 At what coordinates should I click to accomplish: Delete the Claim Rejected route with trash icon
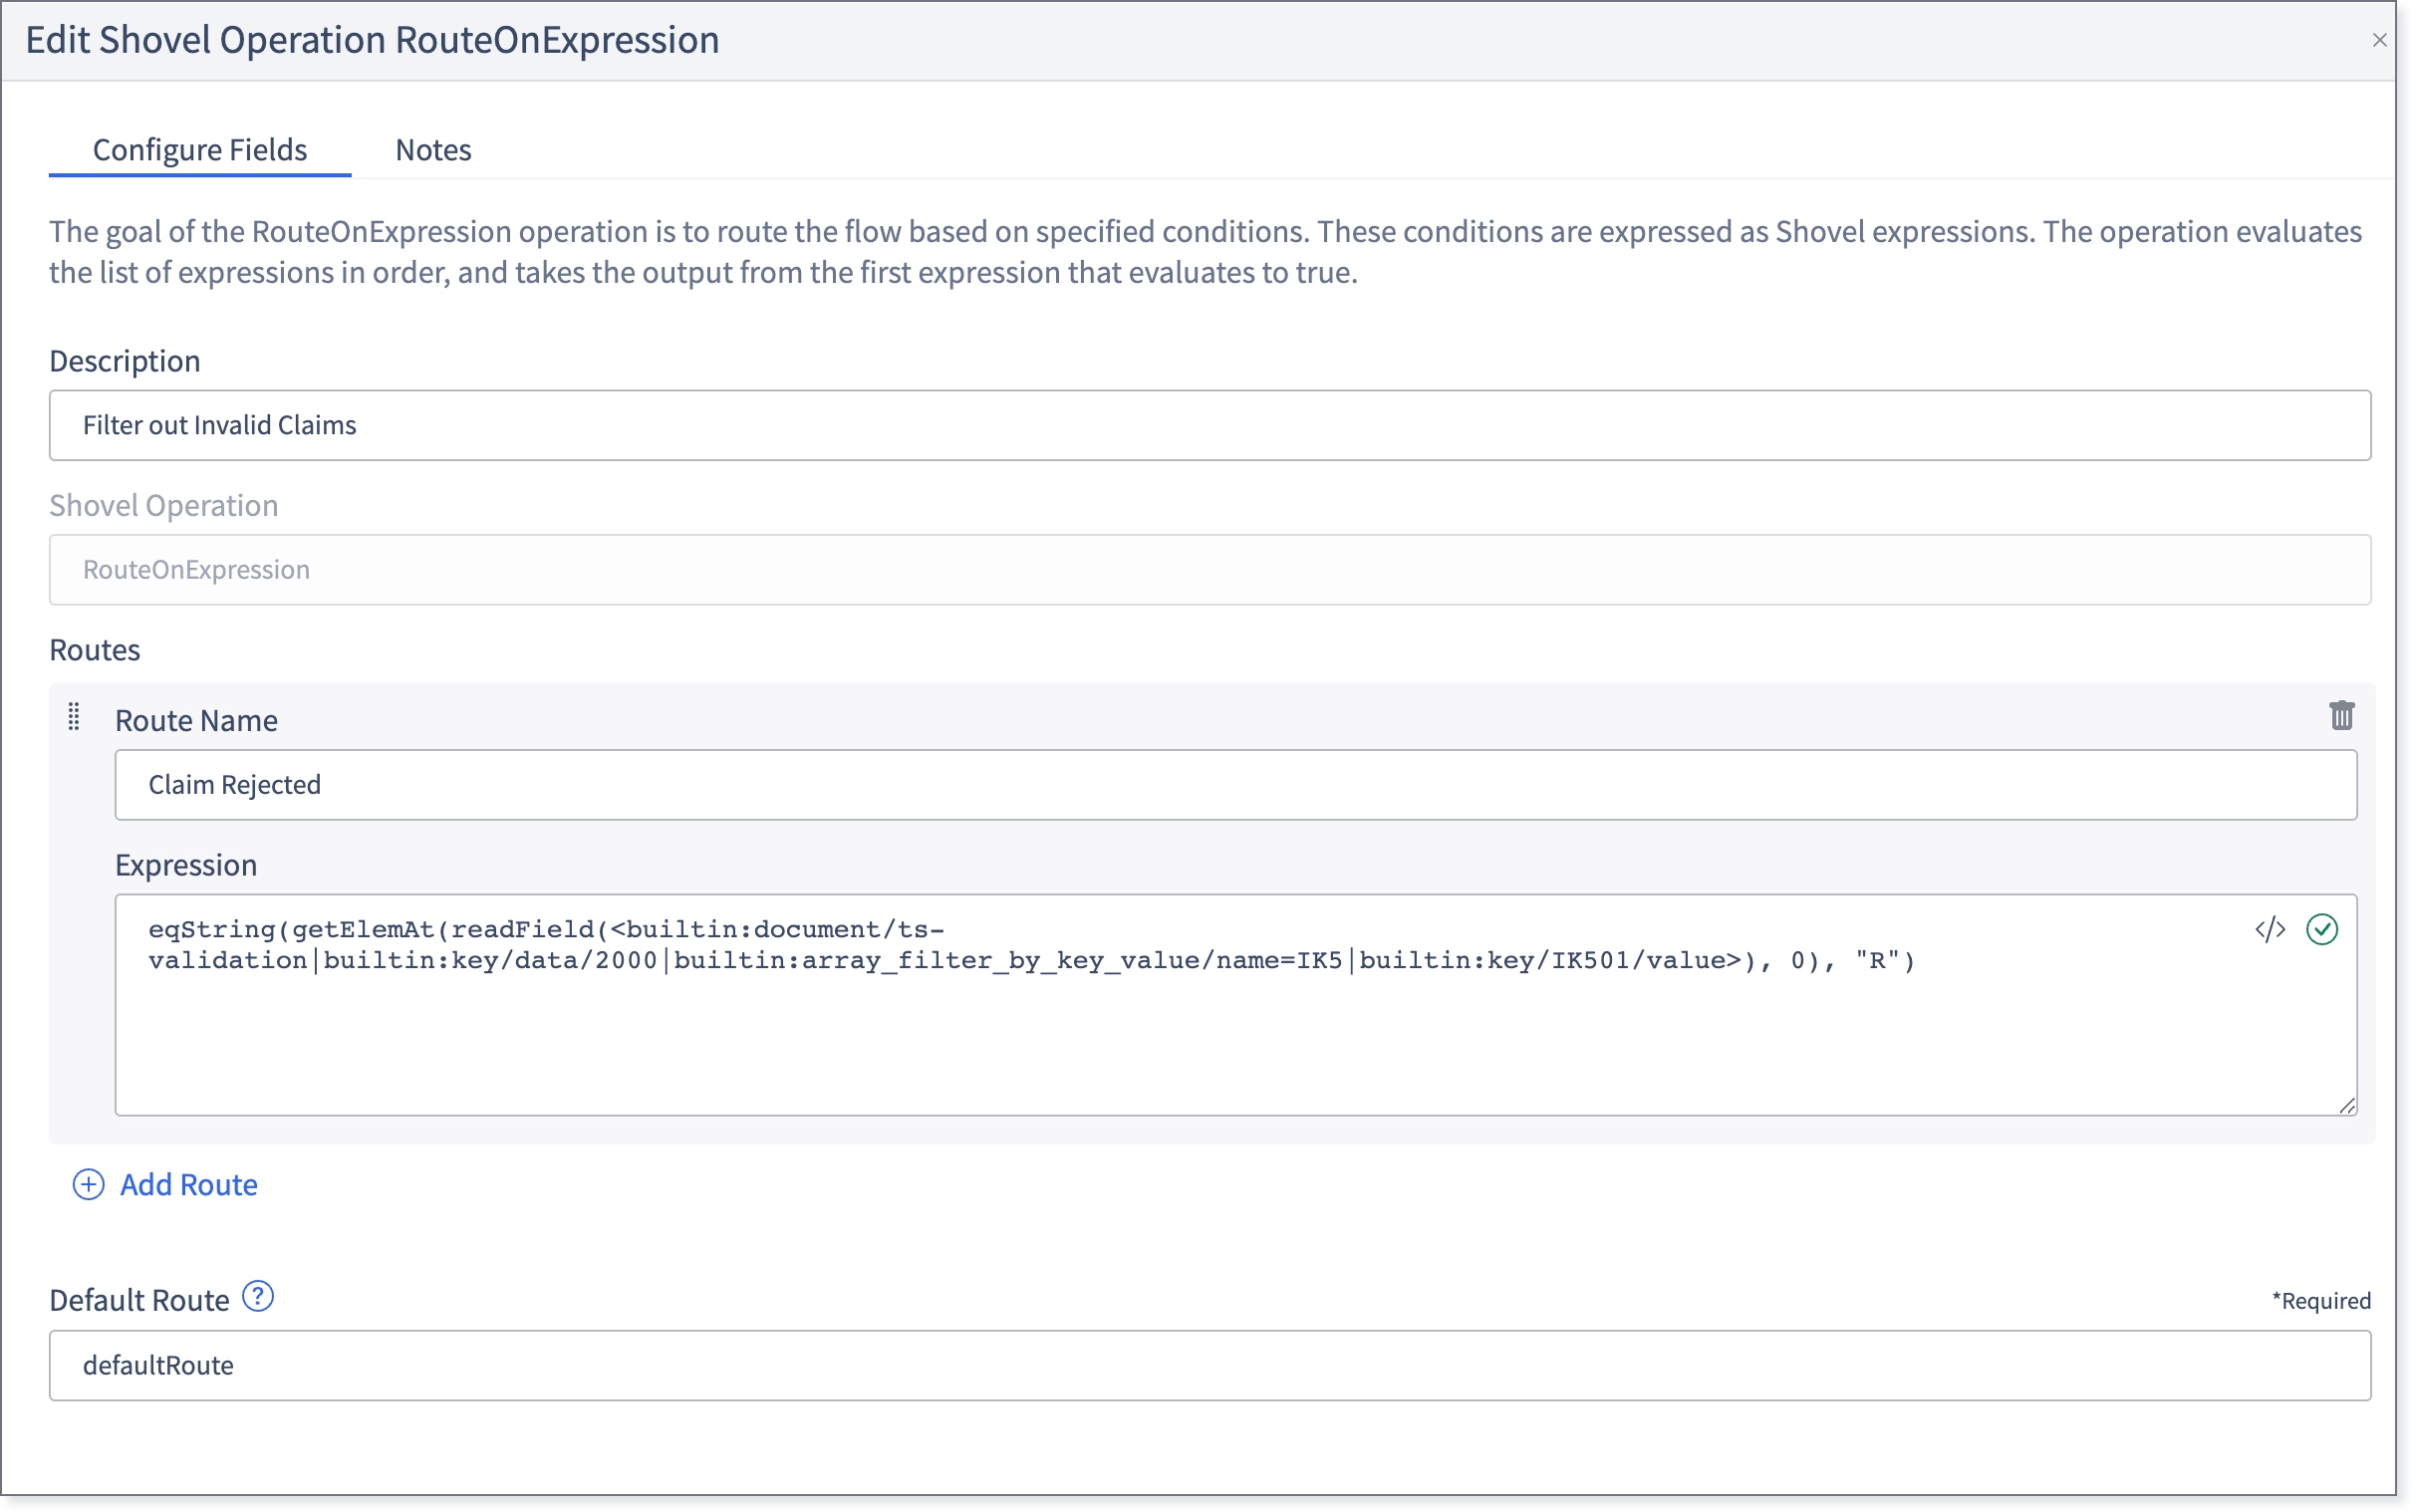(x=2341, y=716)
